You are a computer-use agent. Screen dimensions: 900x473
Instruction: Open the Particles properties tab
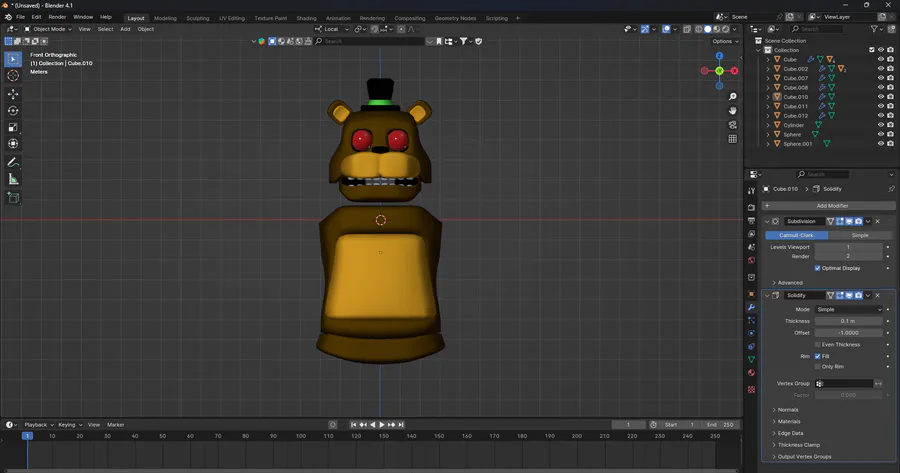[751, 320]
